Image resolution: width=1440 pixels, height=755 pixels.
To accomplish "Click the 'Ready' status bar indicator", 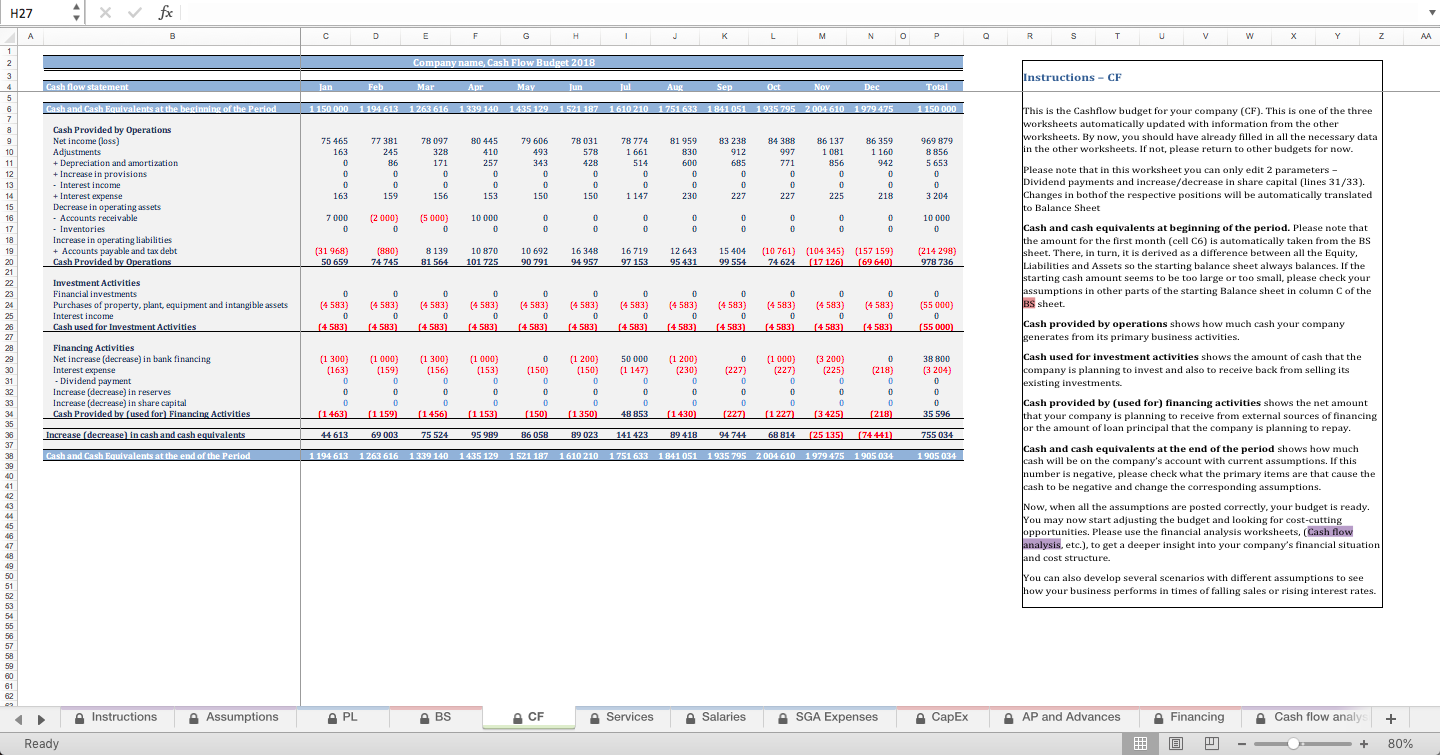I will [42, 744].
